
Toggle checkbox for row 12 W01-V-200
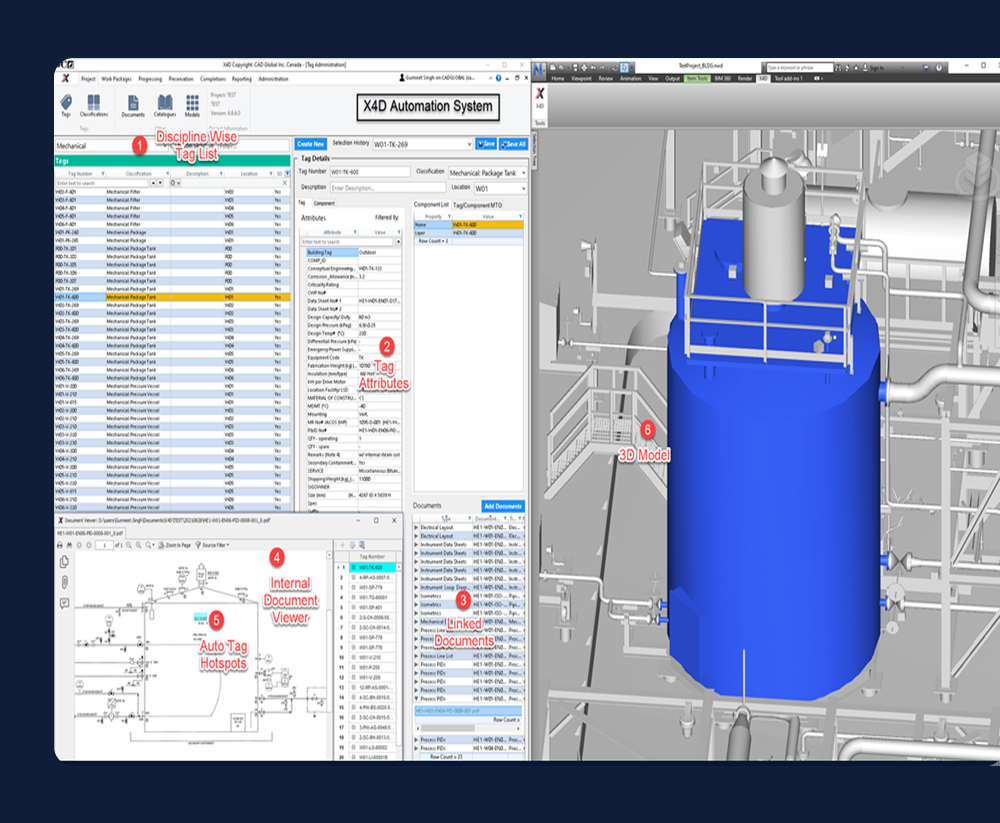coord(353,678)
